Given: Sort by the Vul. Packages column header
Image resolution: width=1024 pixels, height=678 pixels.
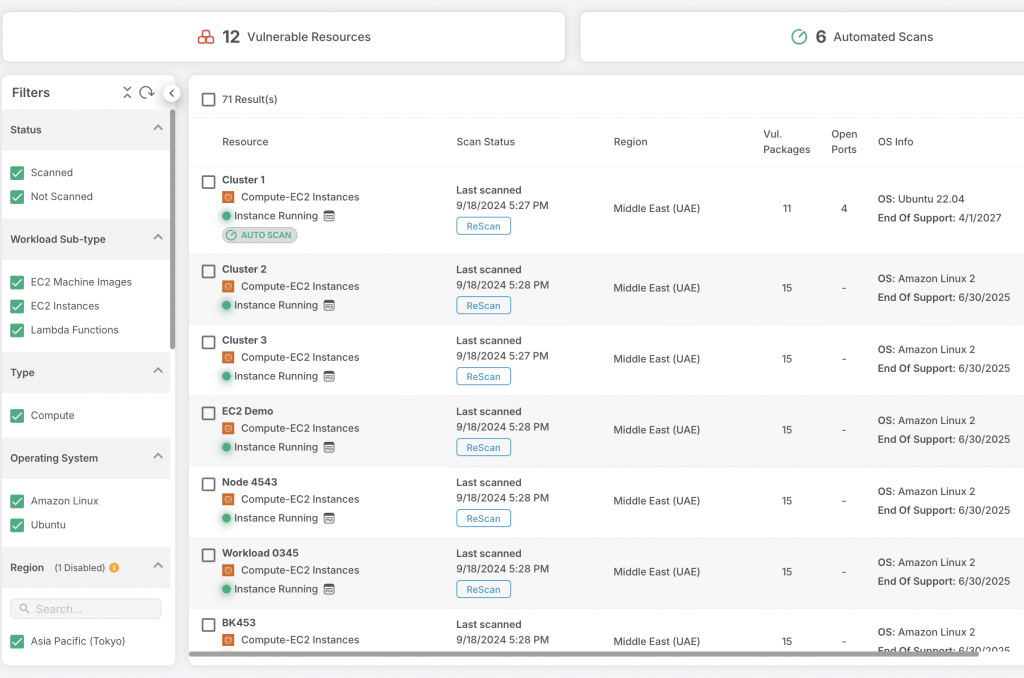Looking at the screenshot, I should 786,142.
